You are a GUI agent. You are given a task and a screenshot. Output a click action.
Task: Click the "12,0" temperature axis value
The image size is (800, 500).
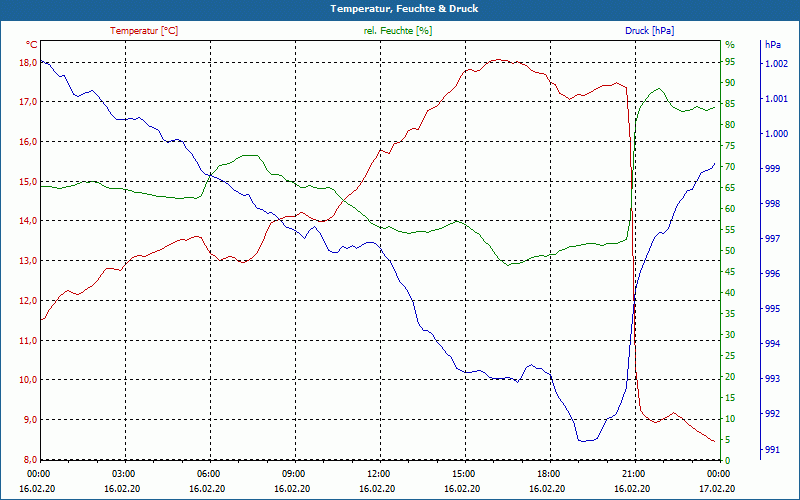[29, 301]
